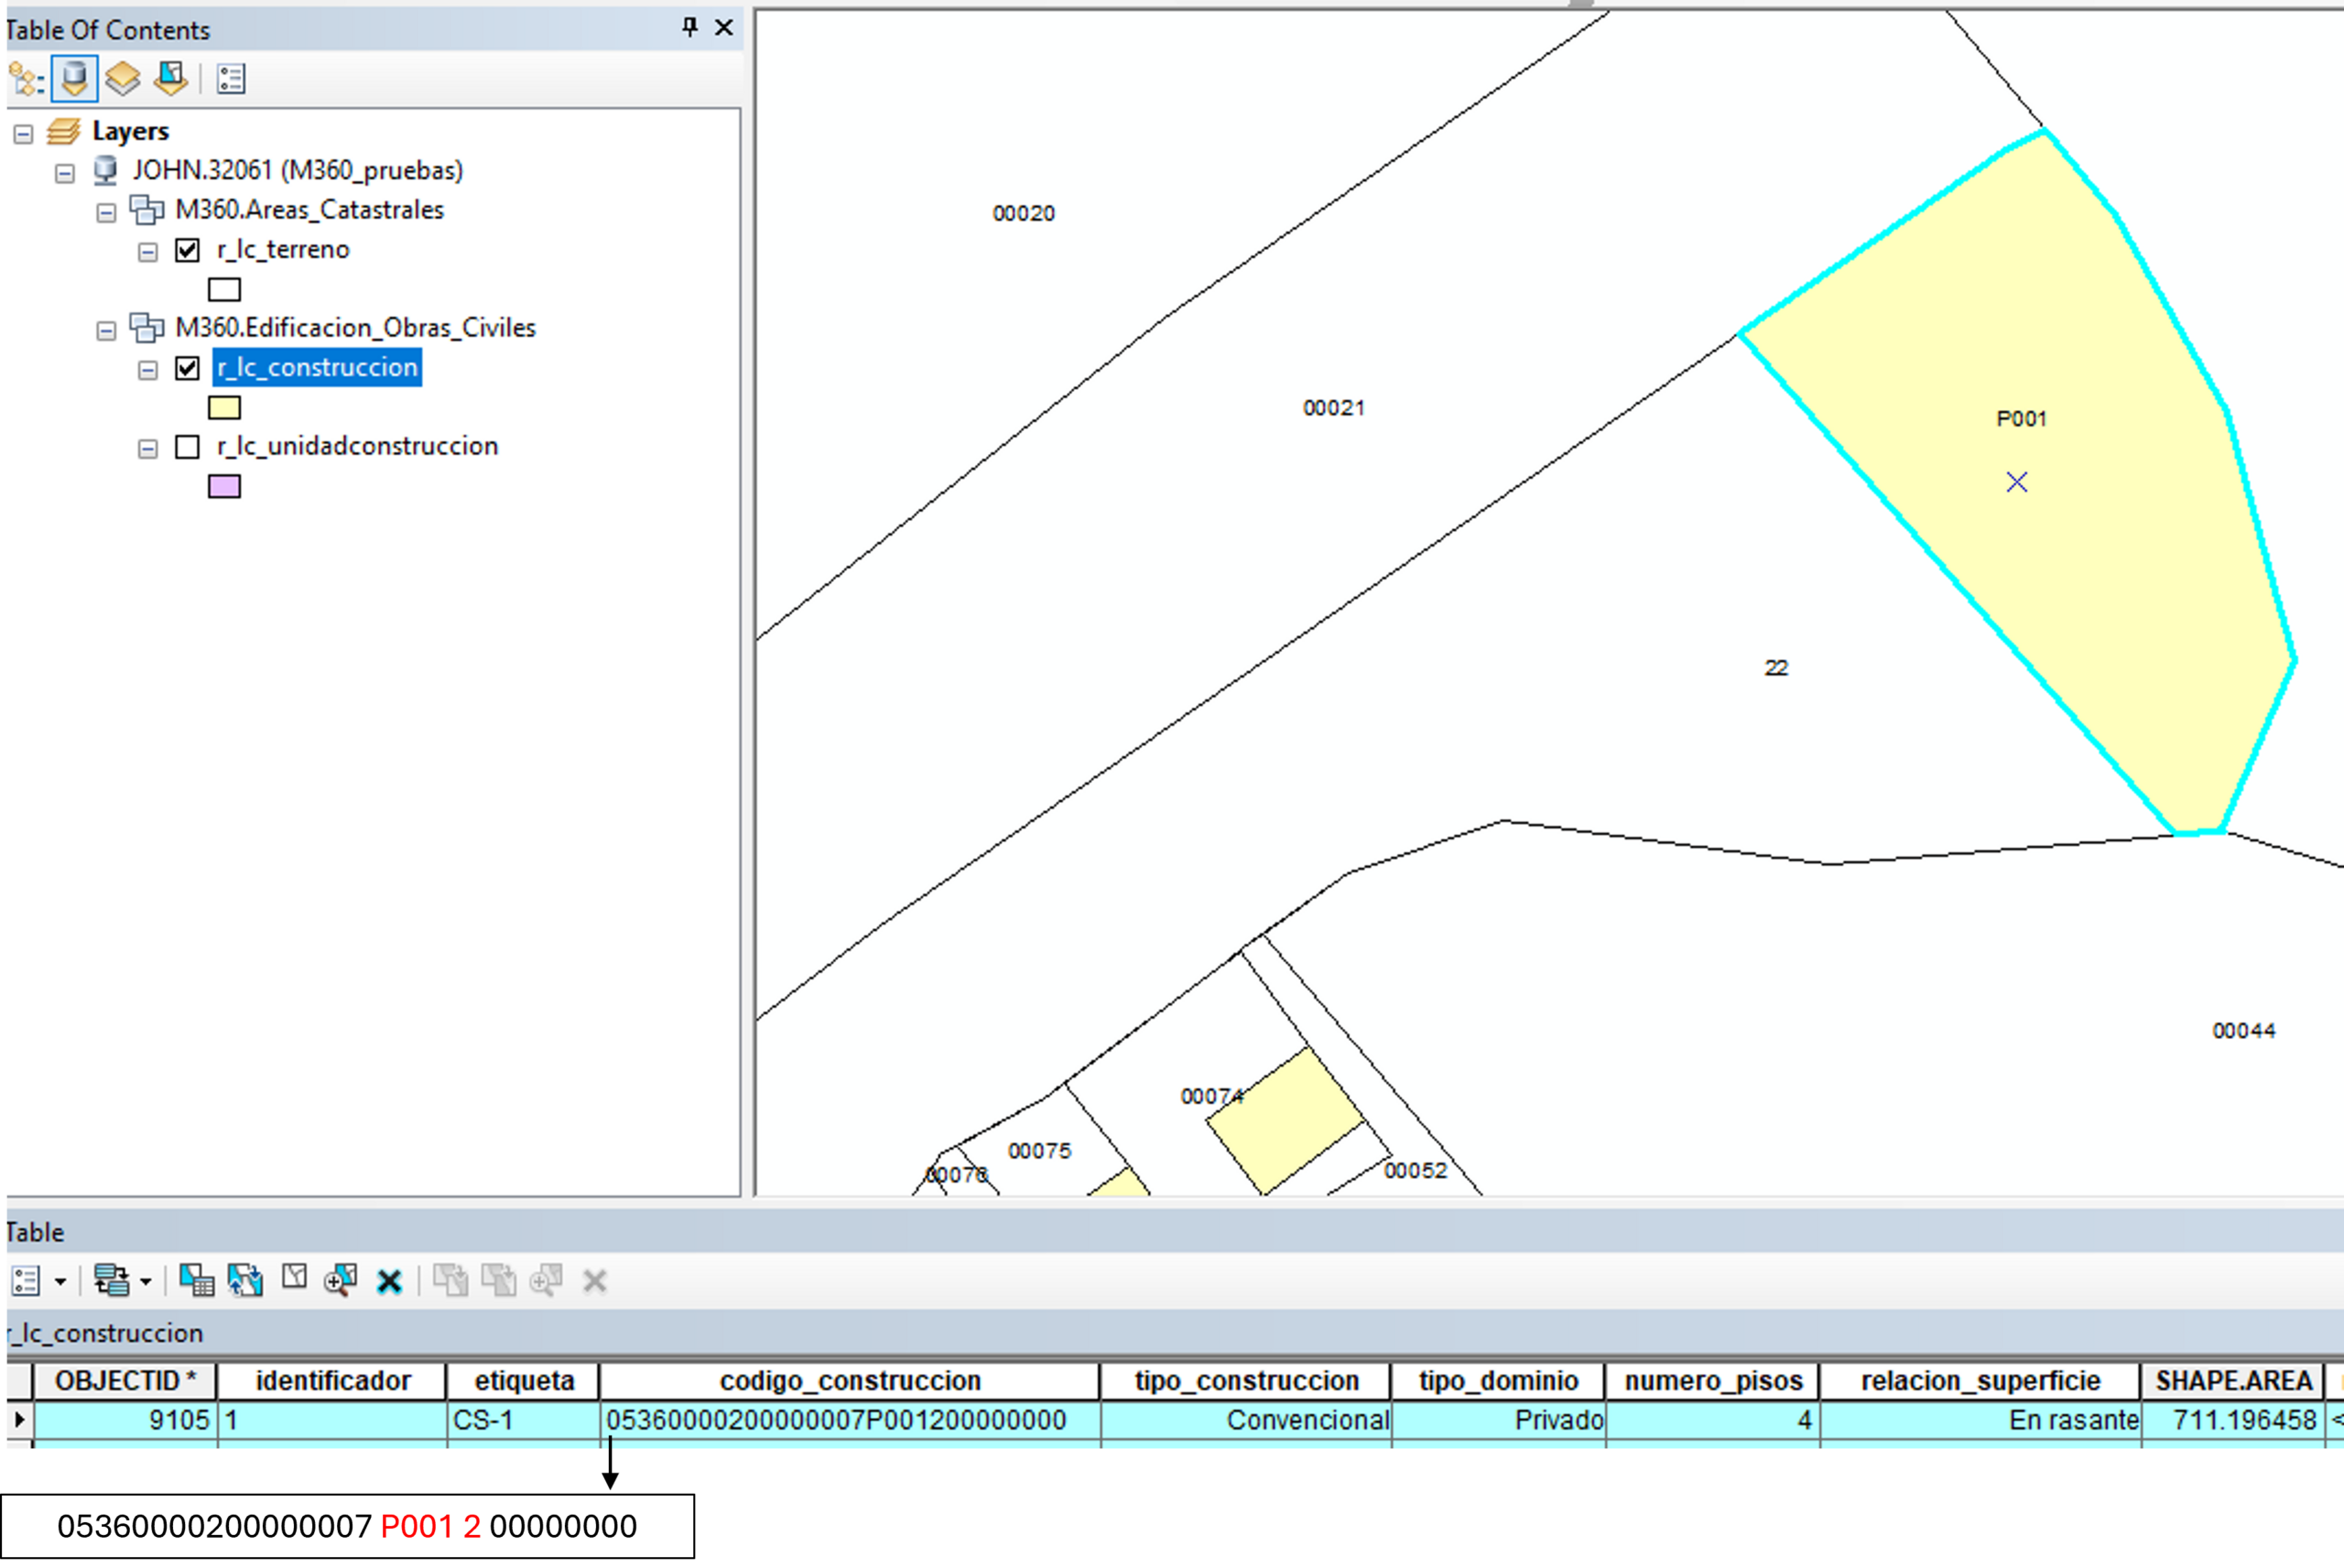Select JOHN.32061 (M360_pruebas) database entry
Image resolution: width=2344 pixels, height=1568 pixels.
[298, 170]
